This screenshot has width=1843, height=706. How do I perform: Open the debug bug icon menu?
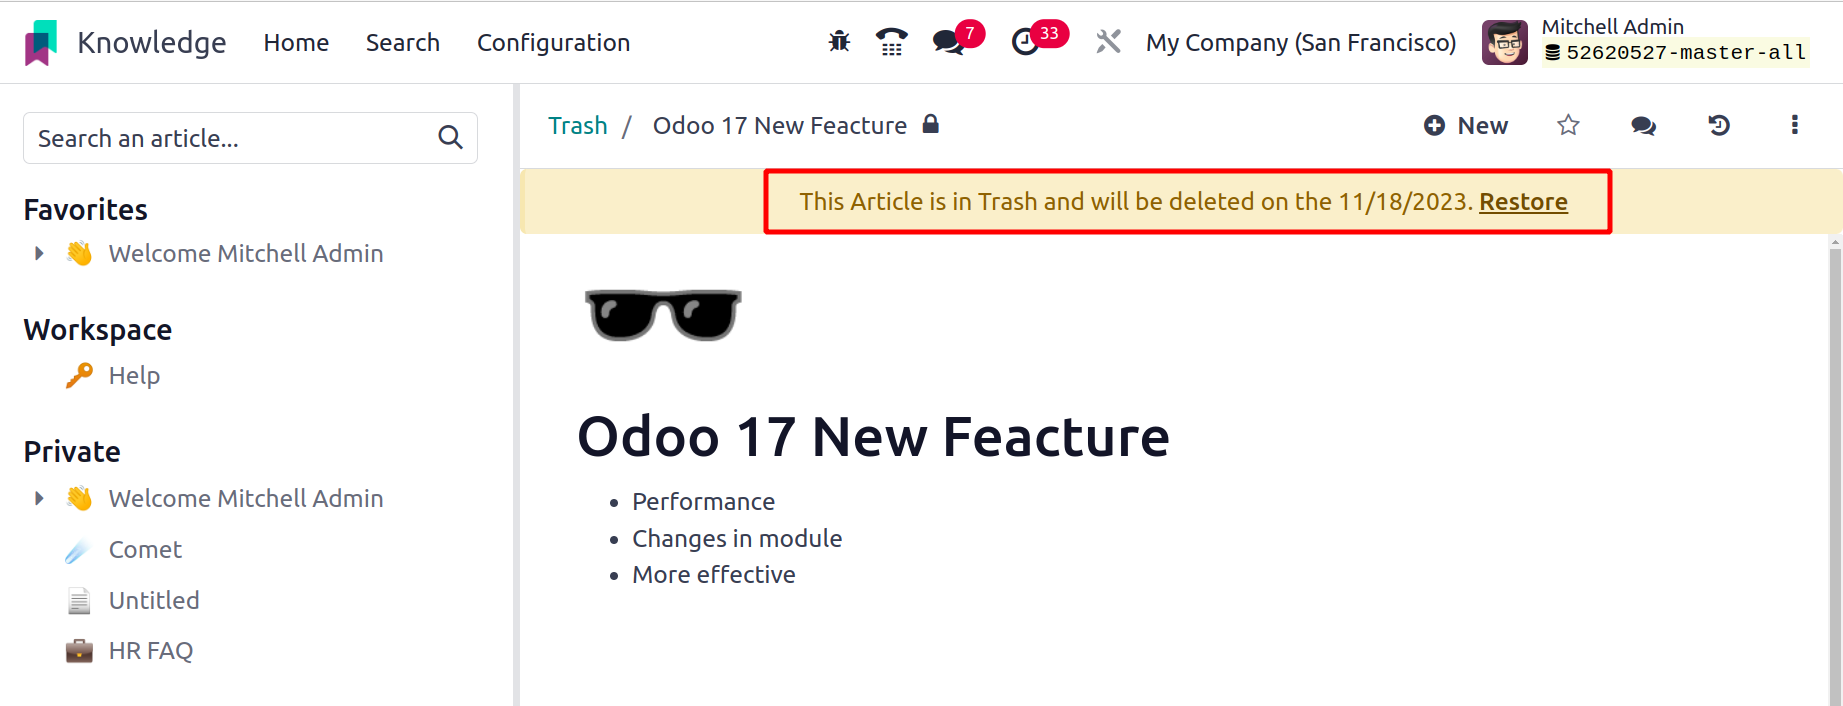pos(839,42)
